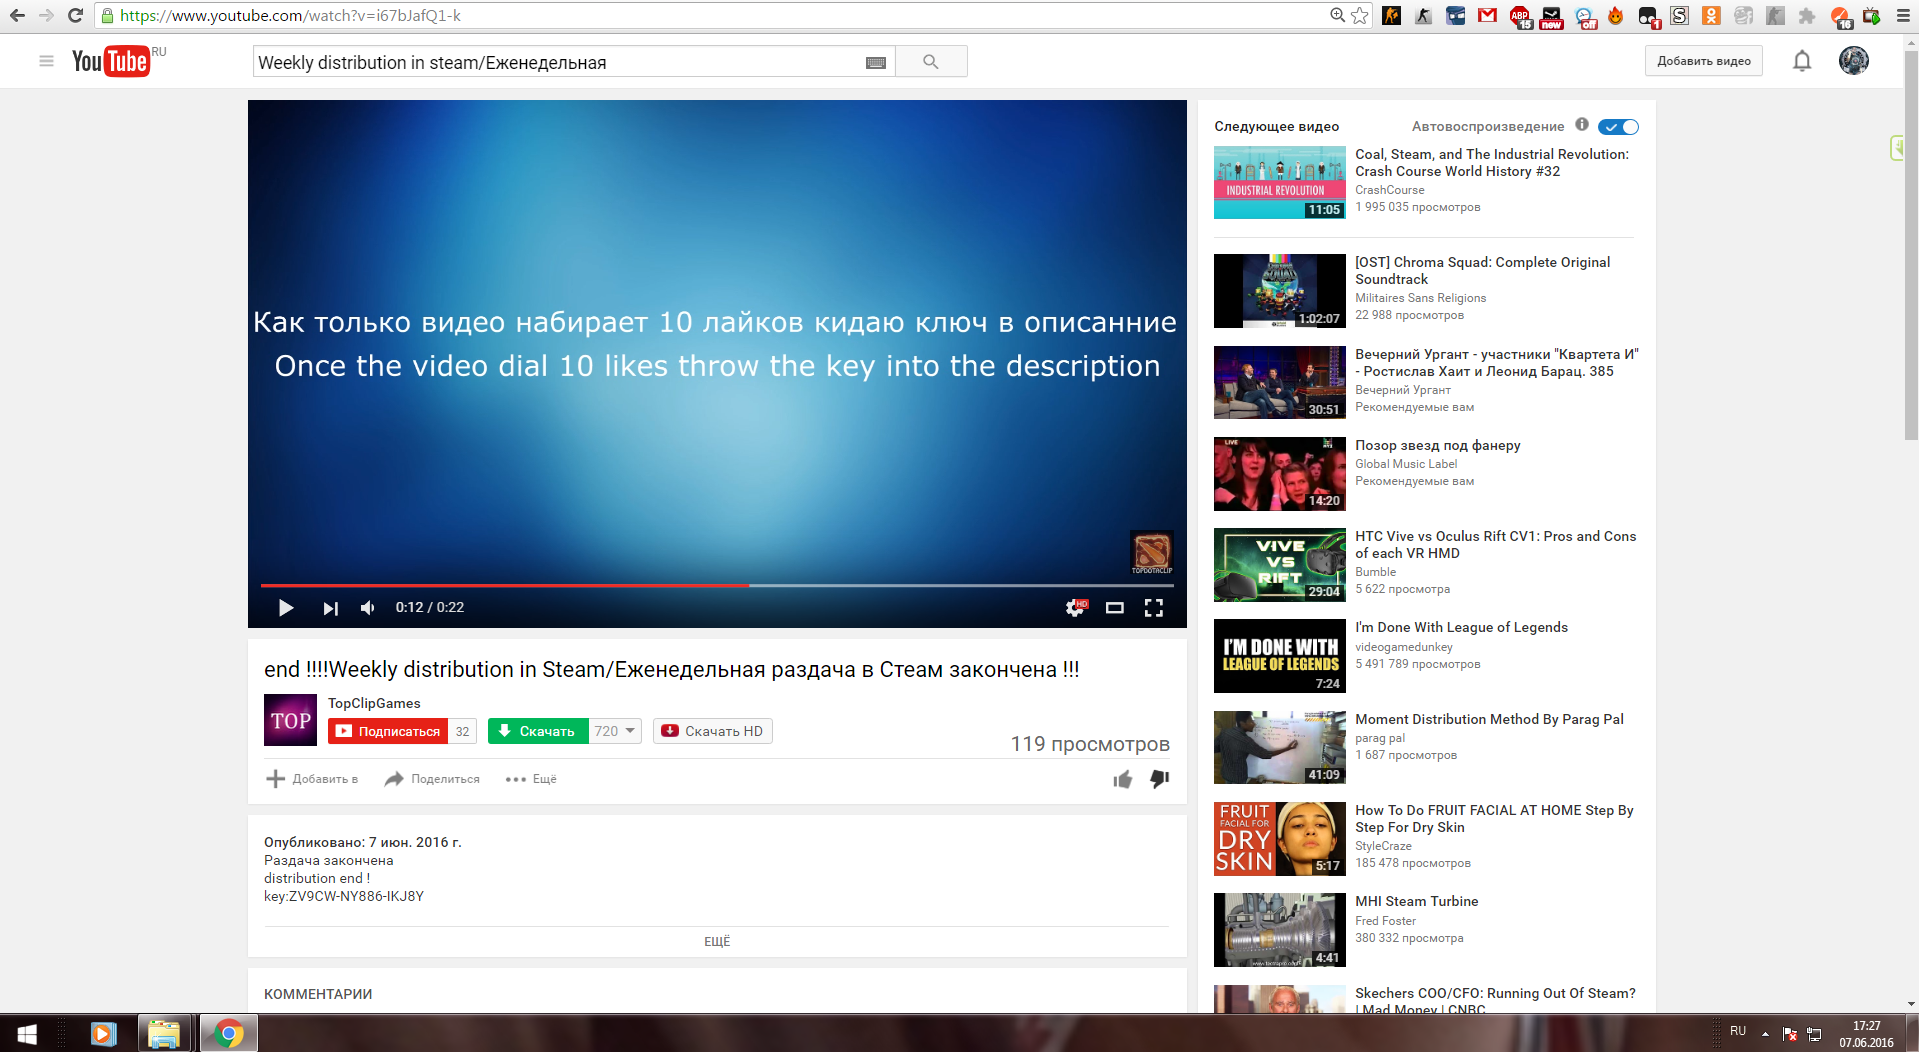Like the video with thumbs up
This screenshot has width=1919, height=1052.
[1123, 779]
